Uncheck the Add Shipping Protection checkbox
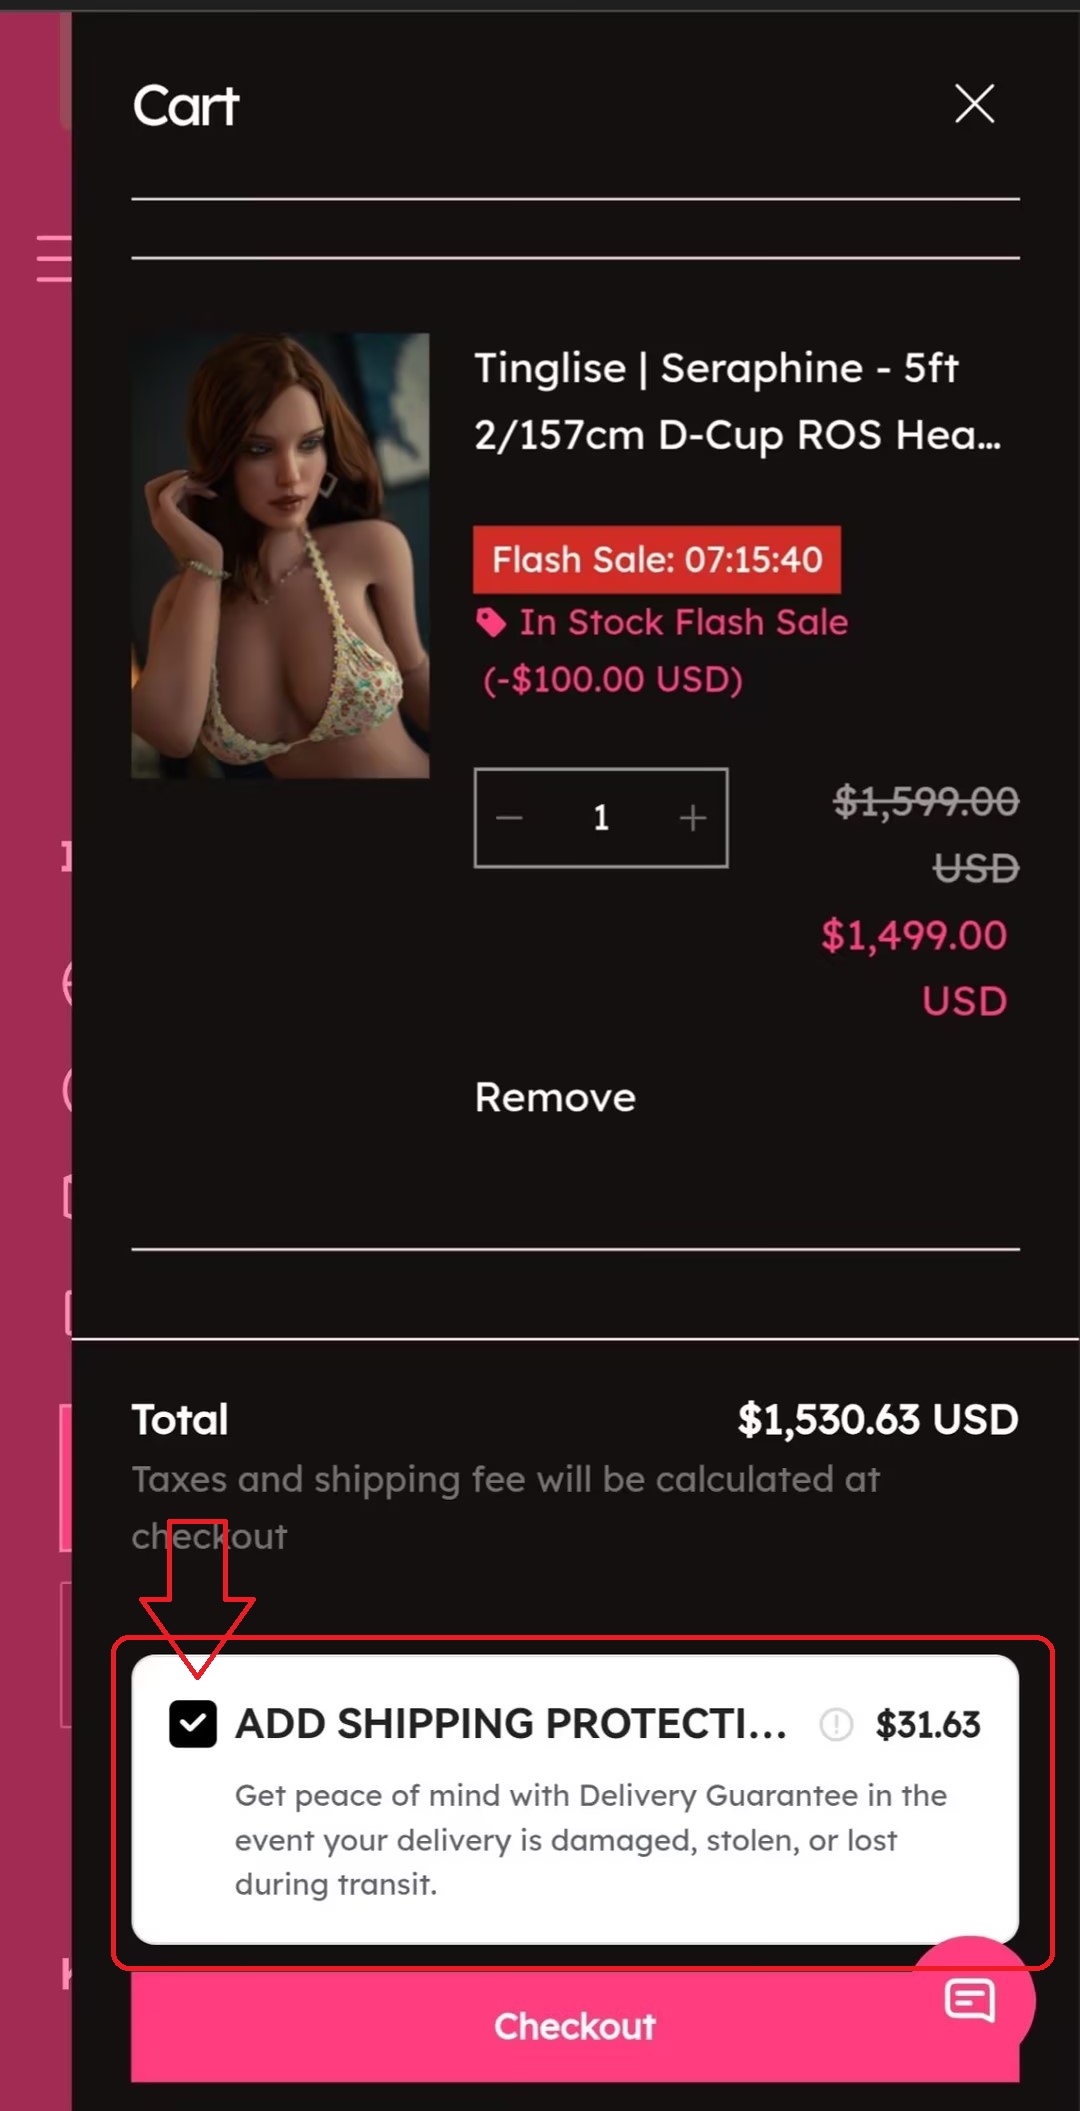This screenshot has height=2111, width=1080. (193, 1724)
